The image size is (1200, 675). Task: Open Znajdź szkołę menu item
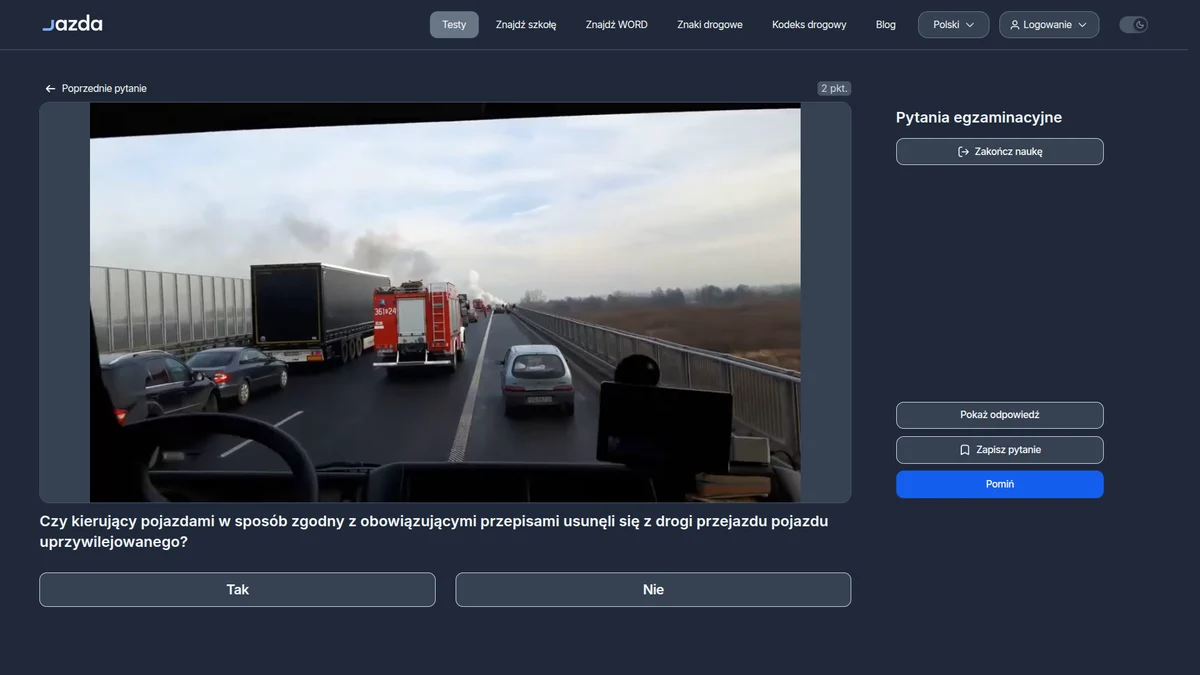526,25
